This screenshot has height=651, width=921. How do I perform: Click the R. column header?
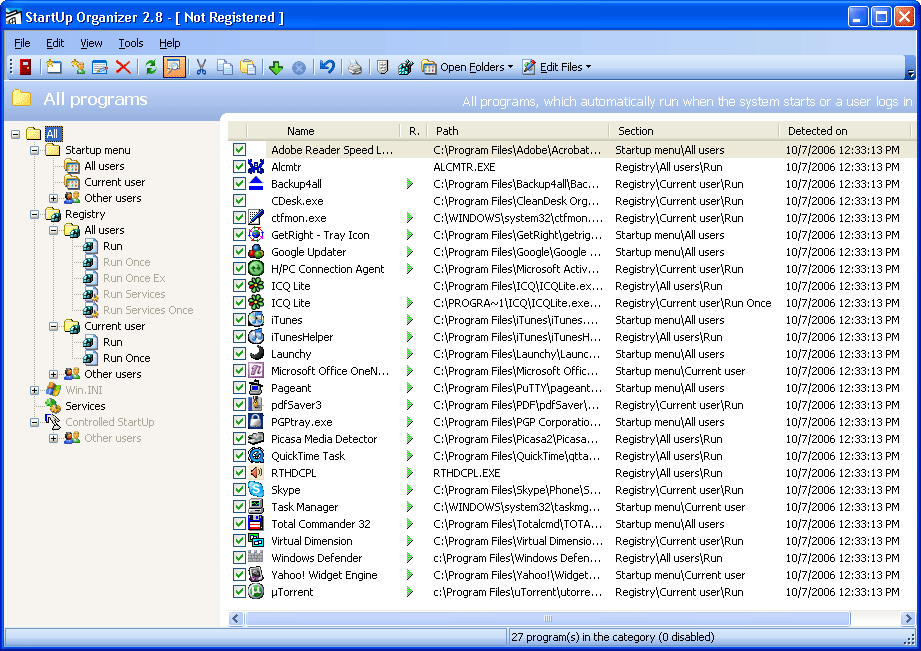coord(414,130)
